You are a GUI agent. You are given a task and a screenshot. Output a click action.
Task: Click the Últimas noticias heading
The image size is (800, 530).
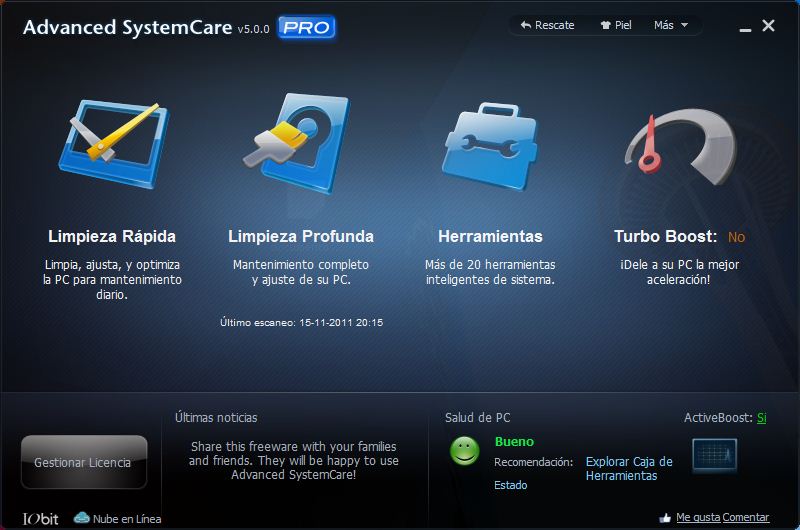point(216,418)
